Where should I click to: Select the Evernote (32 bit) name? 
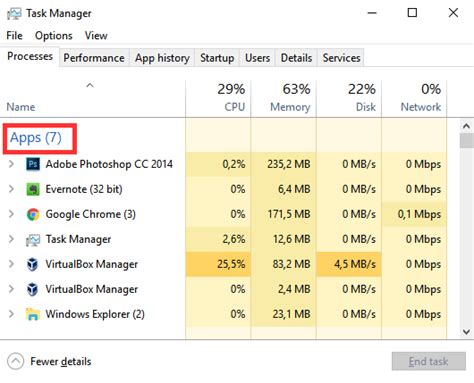(x=84, y=189)
